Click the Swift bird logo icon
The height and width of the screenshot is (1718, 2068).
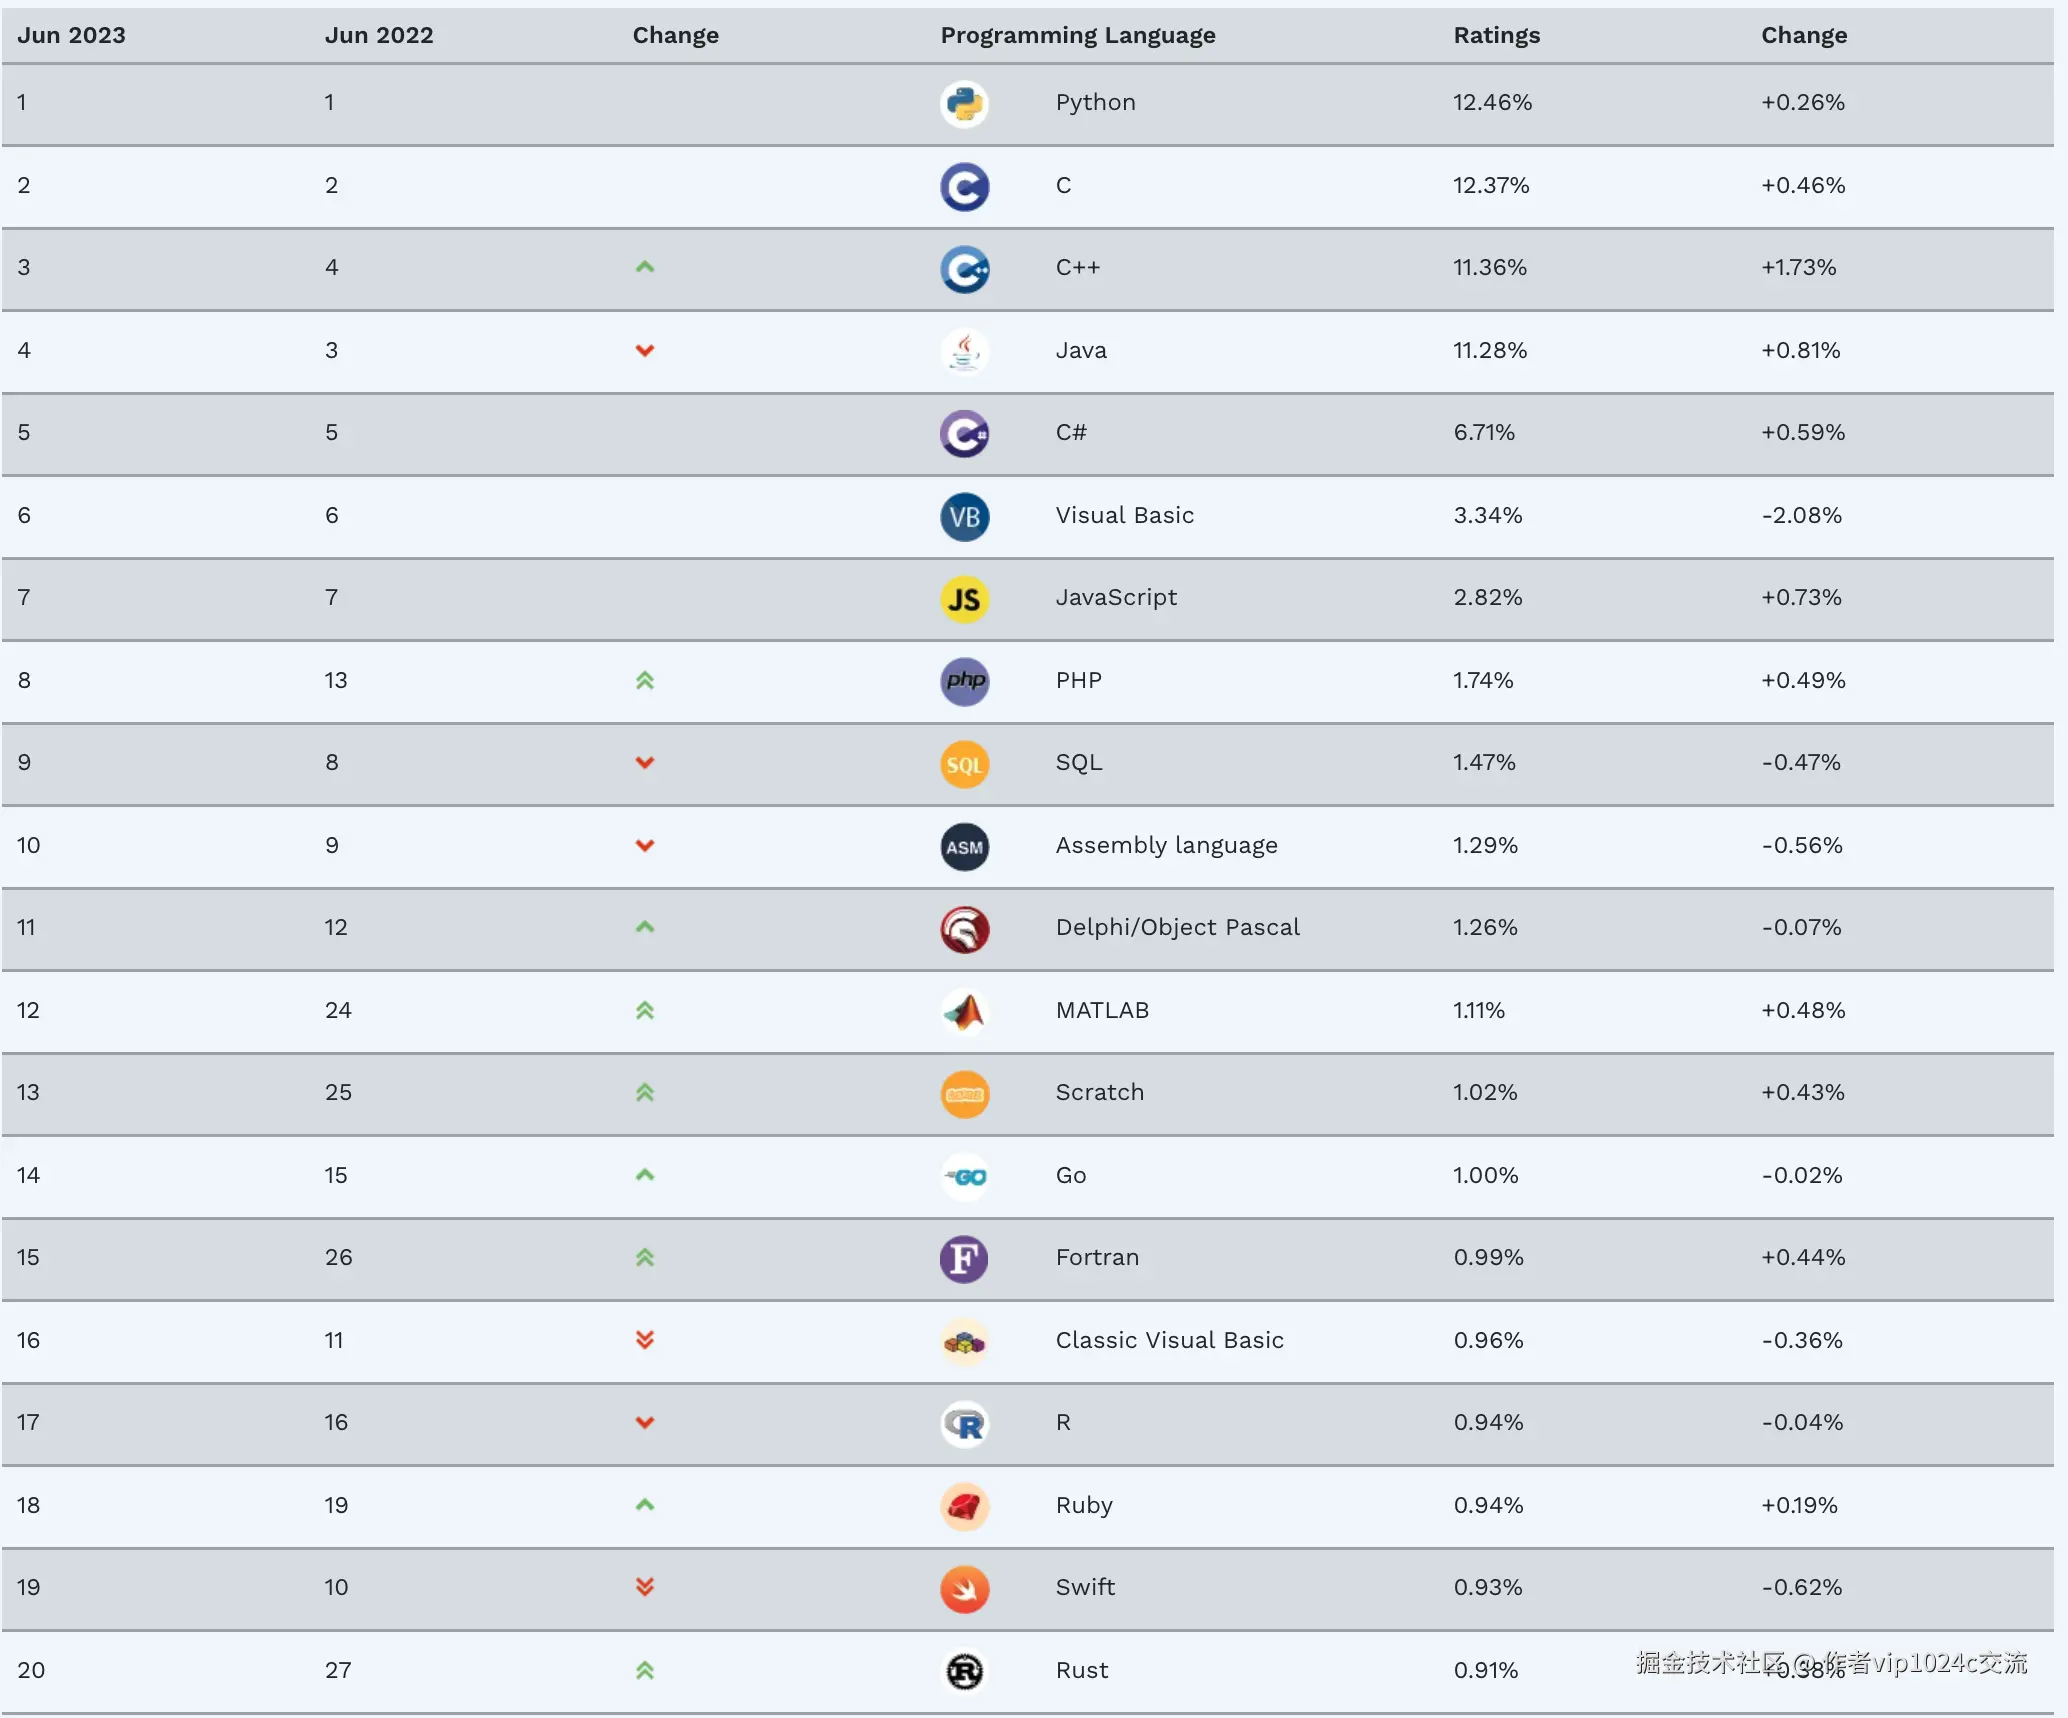[x=964, y=1589]
